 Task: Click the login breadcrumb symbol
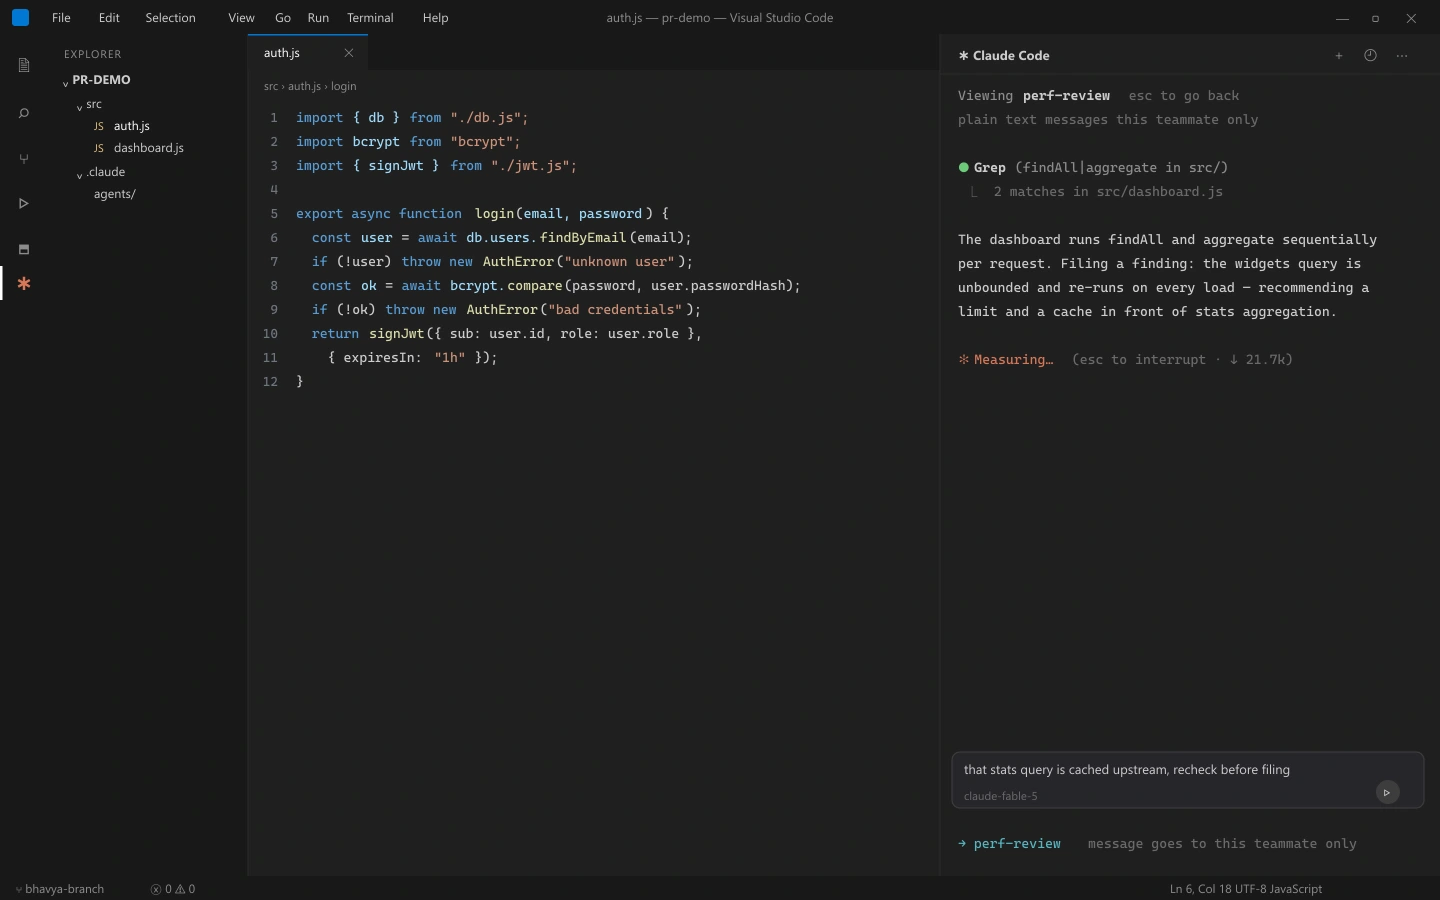coord(344,87)
